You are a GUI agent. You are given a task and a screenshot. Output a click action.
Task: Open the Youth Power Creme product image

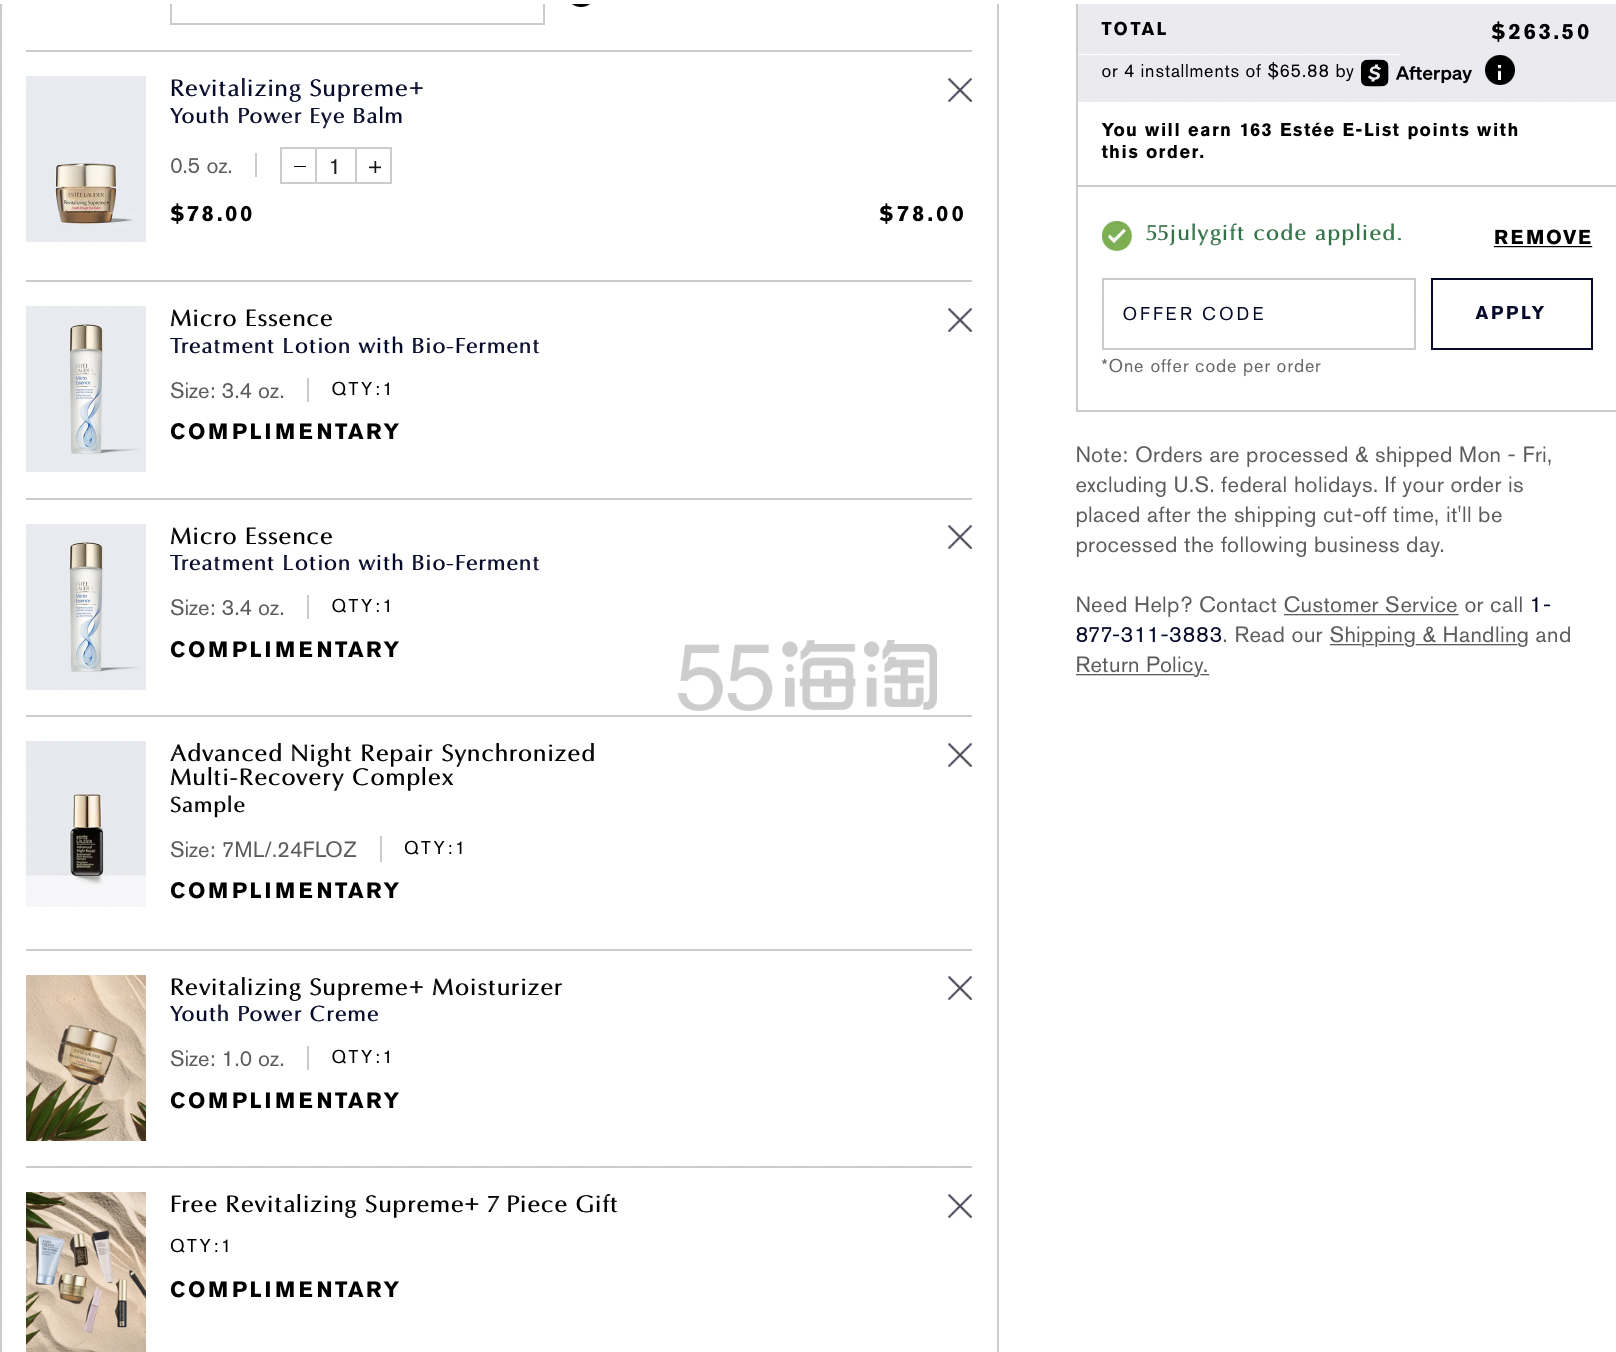pos(86,1057)
